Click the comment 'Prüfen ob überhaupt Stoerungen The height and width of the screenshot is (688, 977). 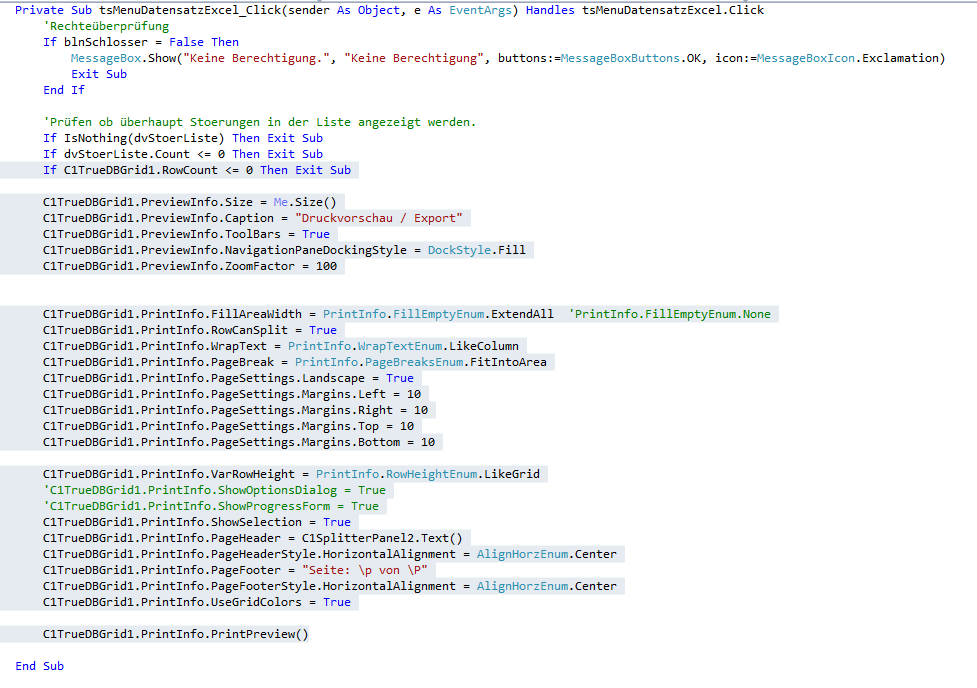259,122
